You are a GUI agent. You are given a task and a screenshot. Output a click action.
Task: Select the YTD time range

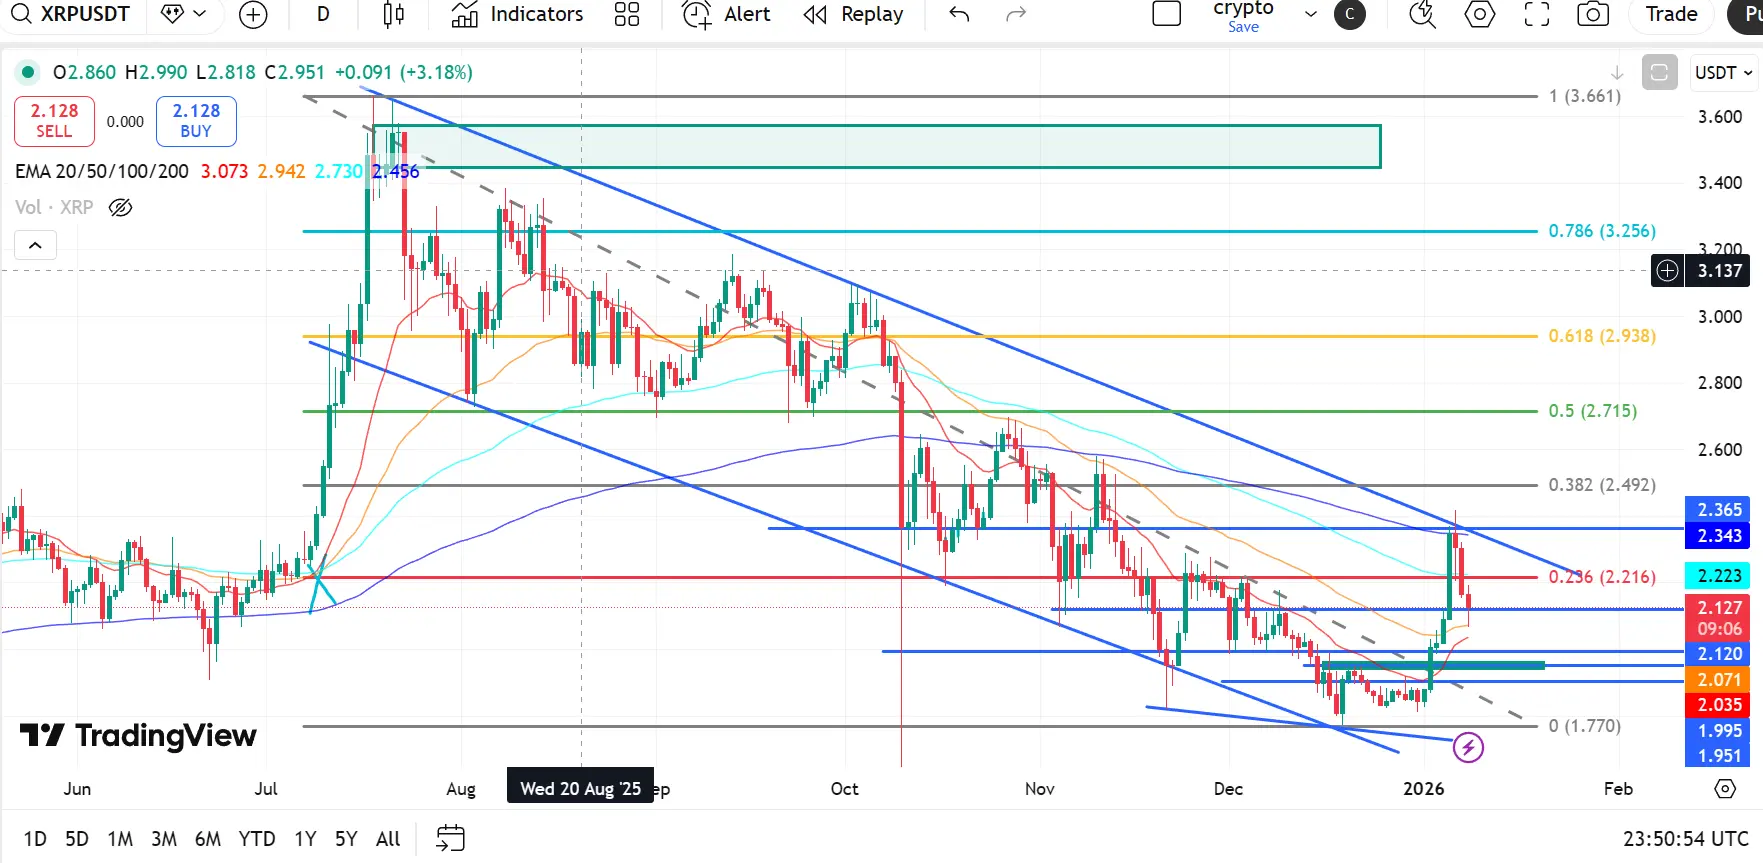[257, 839]
